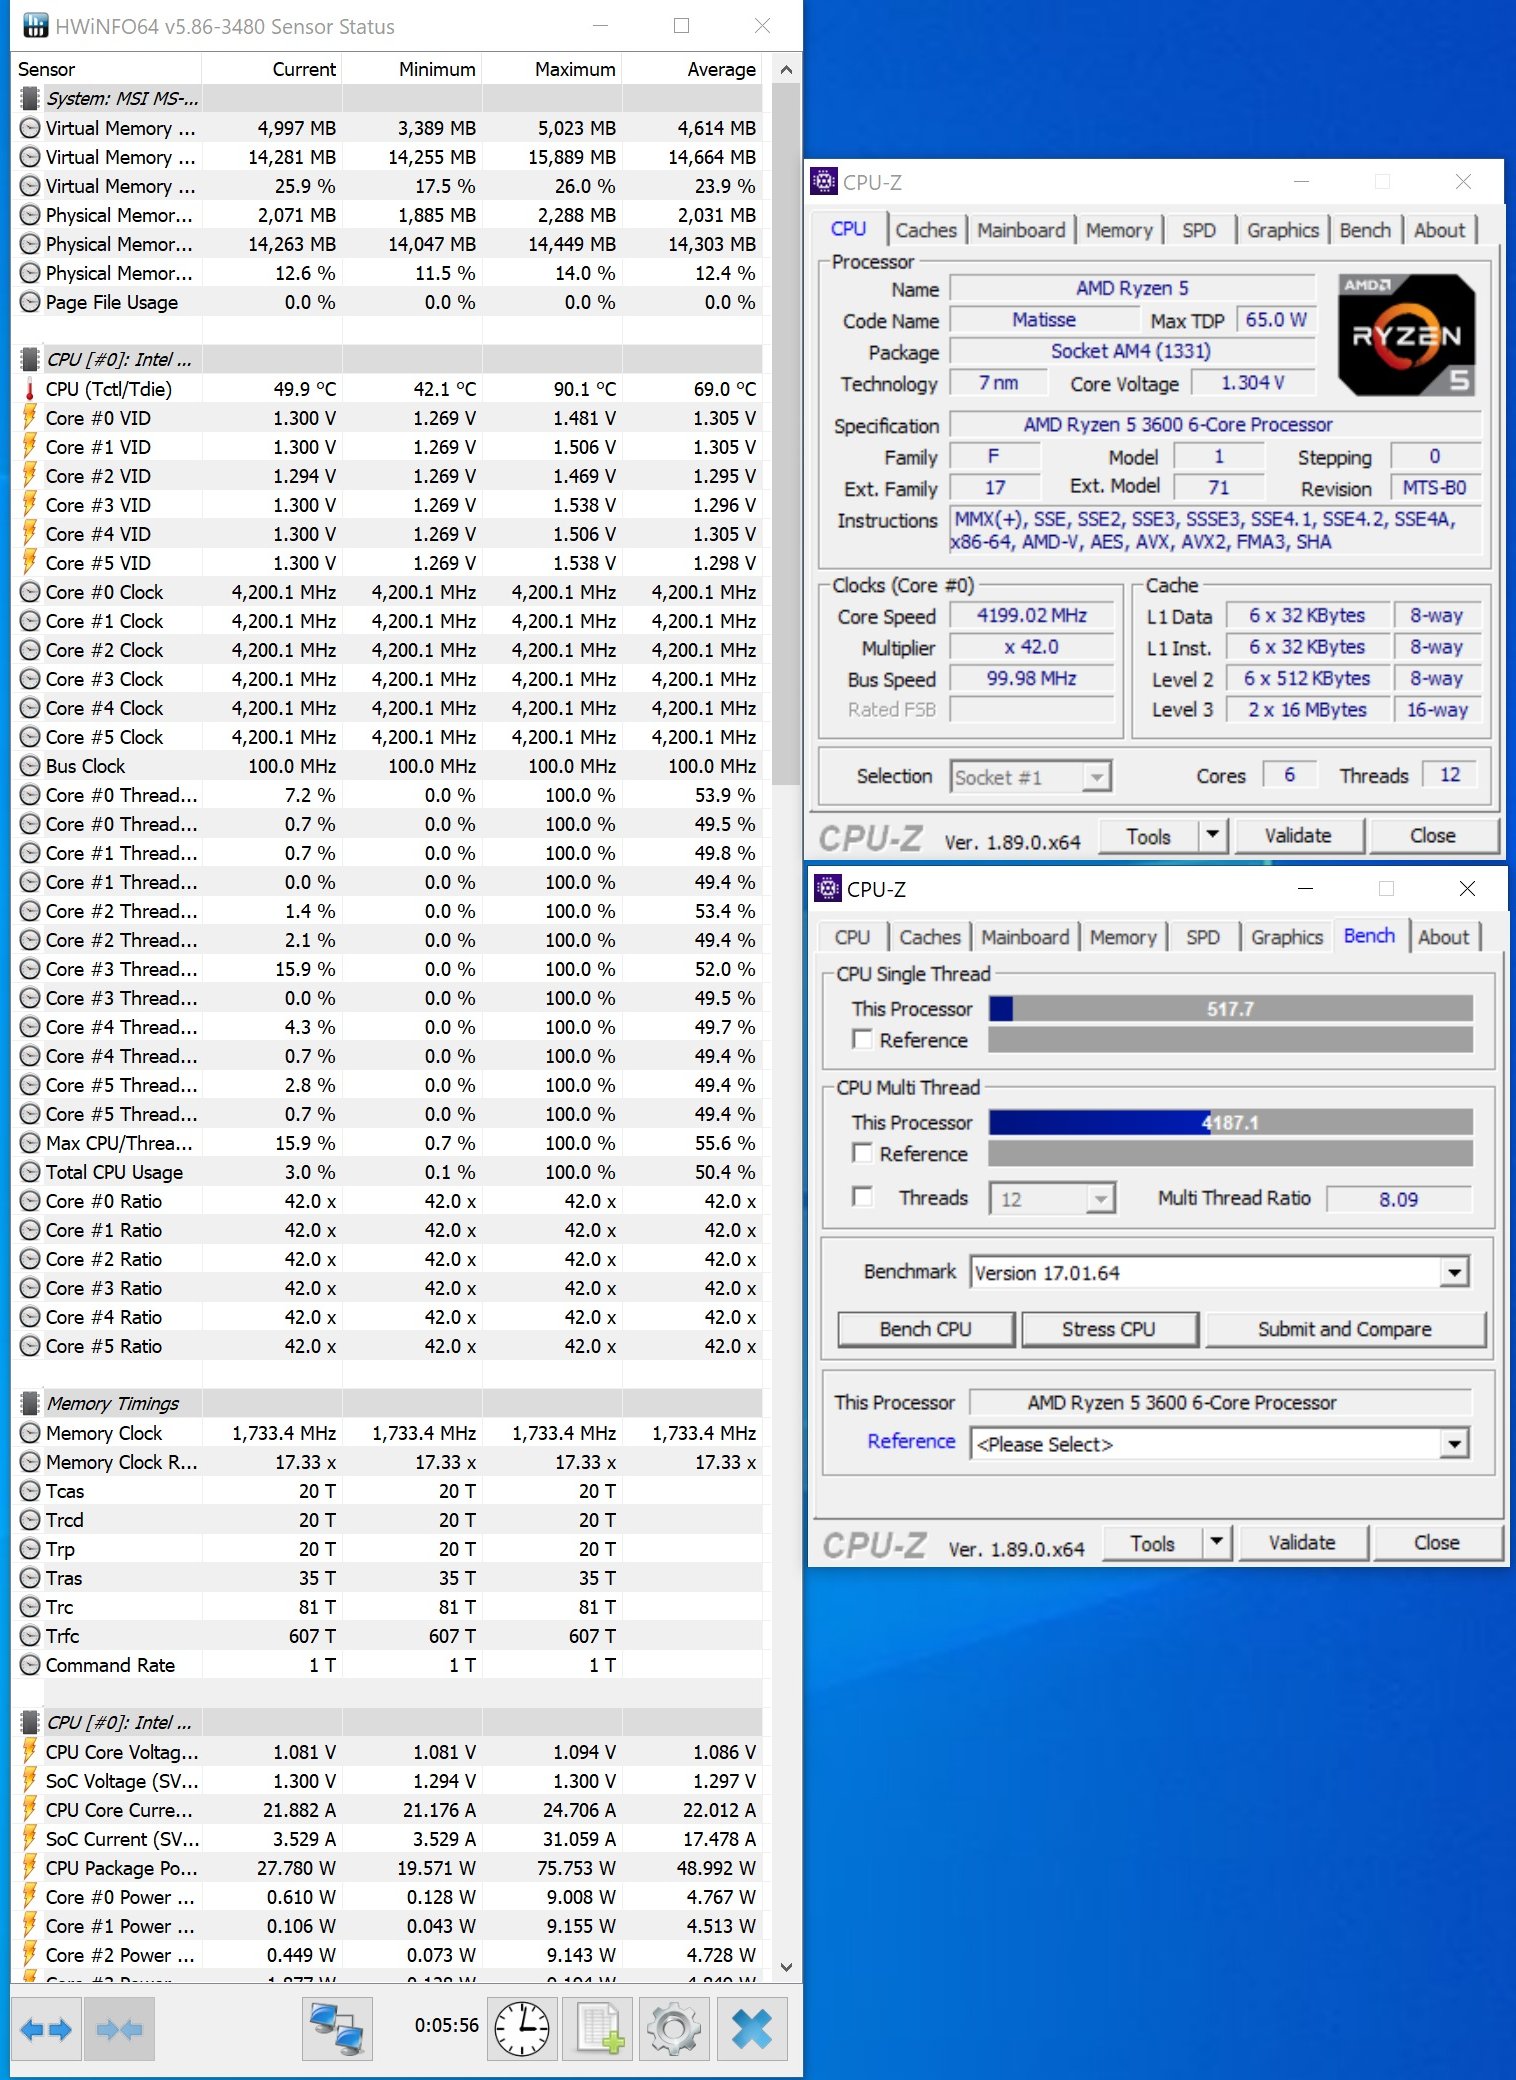This screenshot has width=1516, height=2080.
Task: Select the Bench tab in upper CPU-Z
Action: coord(1365,230)
